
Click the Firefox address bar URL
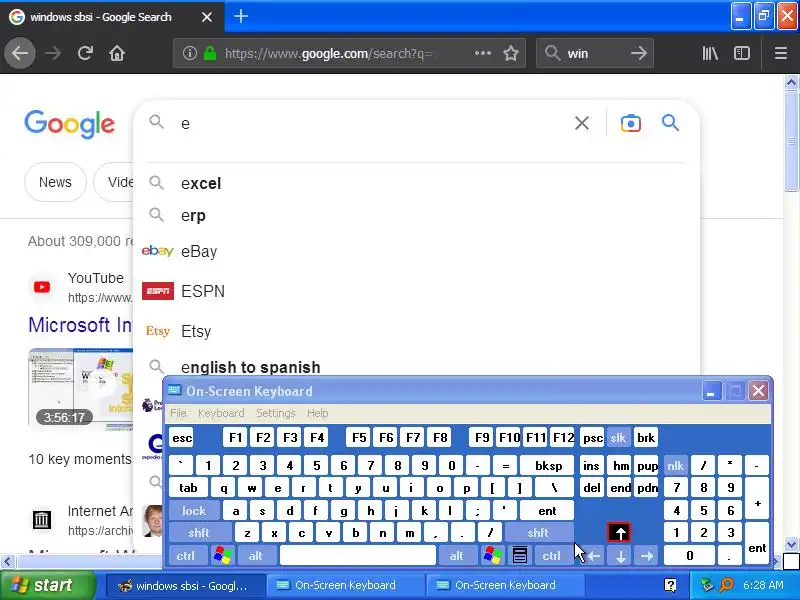(x=329, y=53)
